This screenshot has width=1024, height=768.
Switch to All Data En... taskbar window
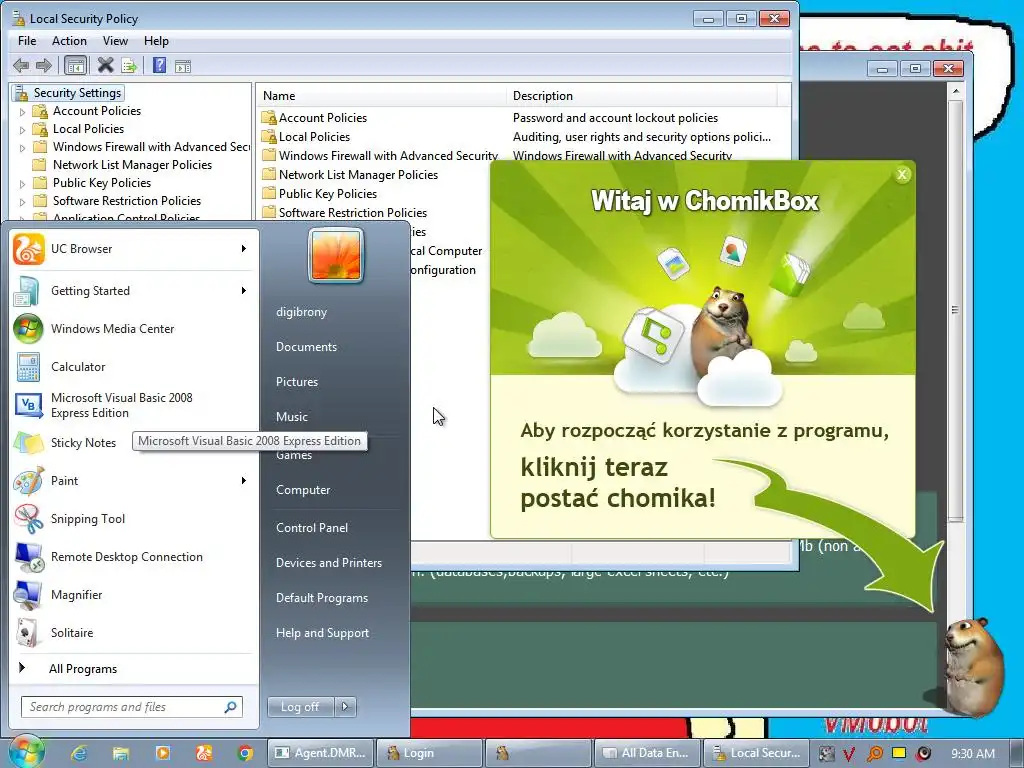tap(646, 753)
